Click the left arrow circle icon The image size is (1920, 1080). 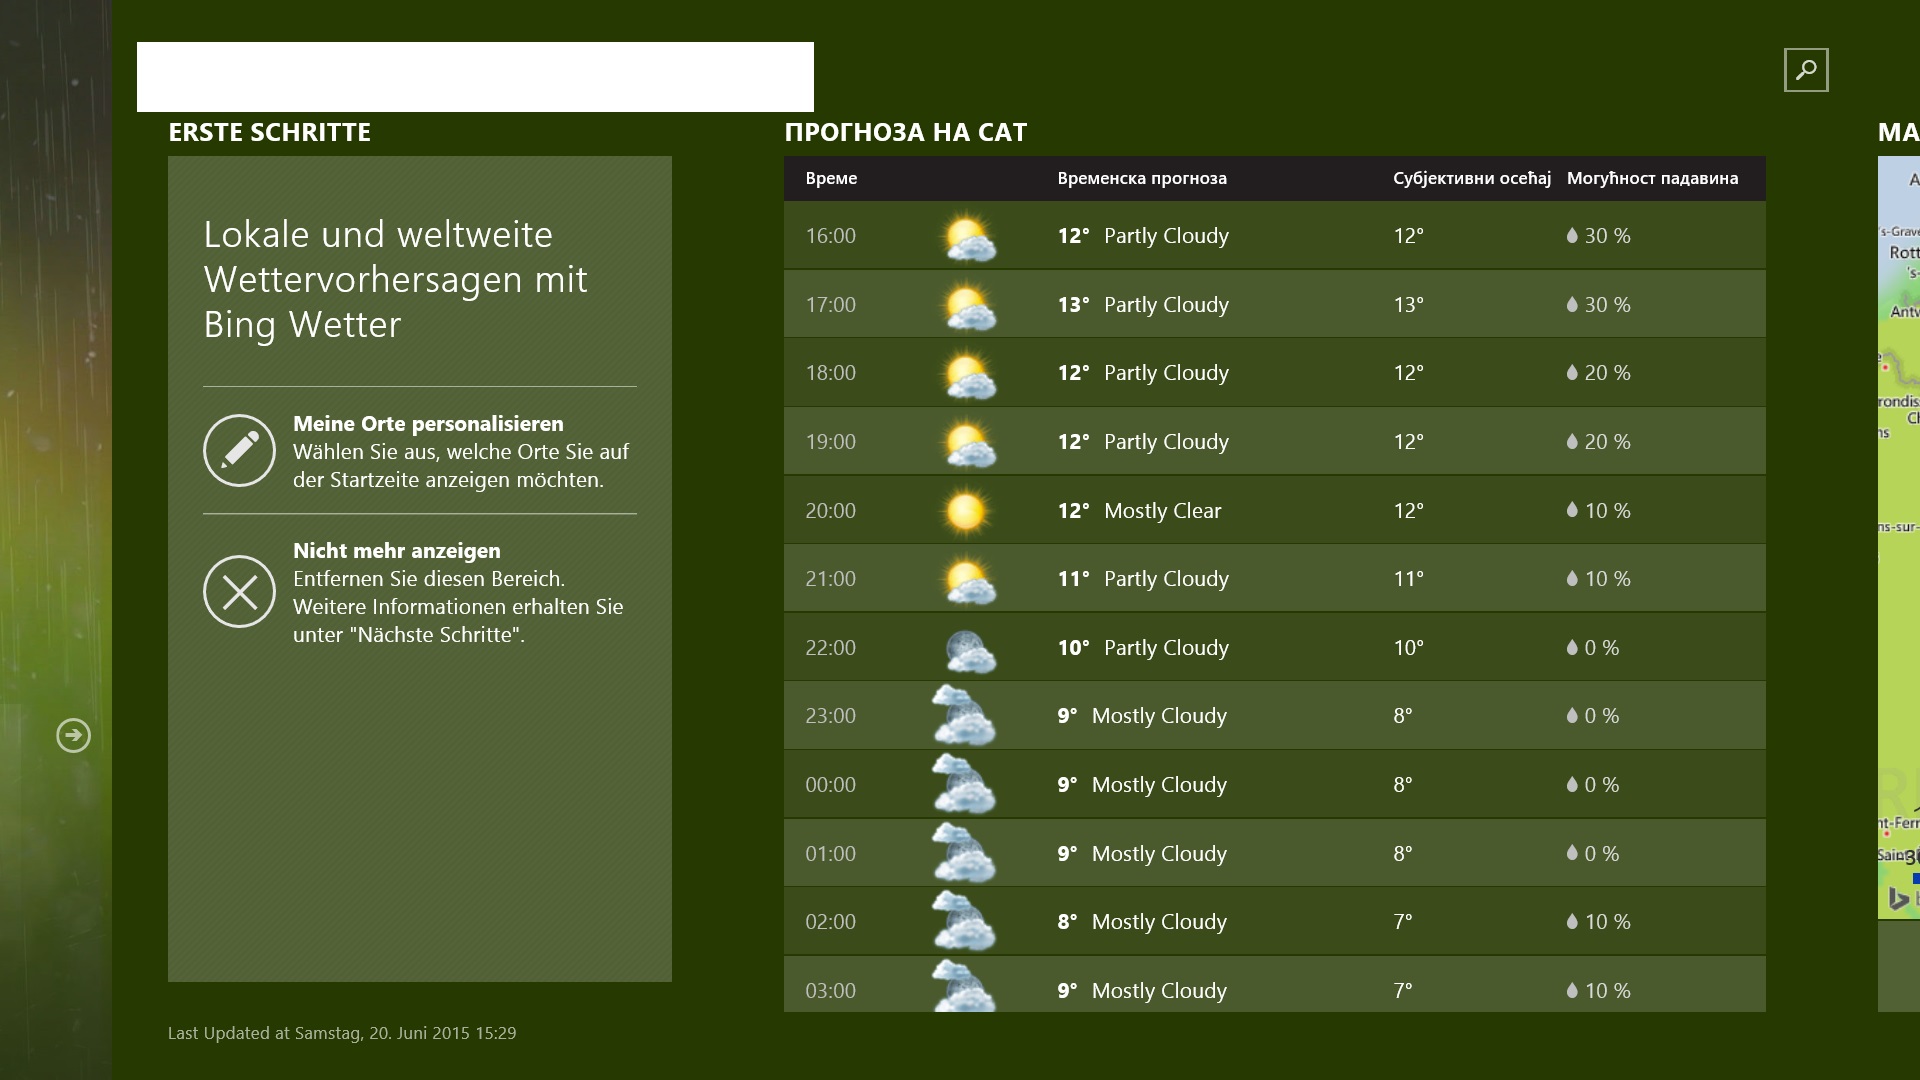[73, 735]
